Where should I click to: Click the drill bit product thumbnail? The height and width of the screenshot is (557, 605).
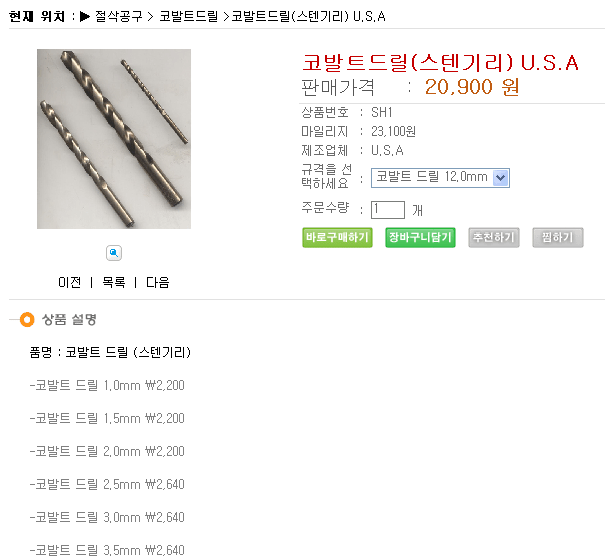[x=114, y=139]
